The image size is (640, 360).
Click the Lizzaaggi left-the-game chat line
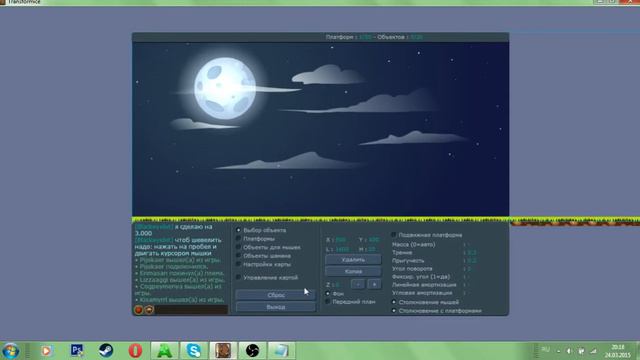click(180, 280)
